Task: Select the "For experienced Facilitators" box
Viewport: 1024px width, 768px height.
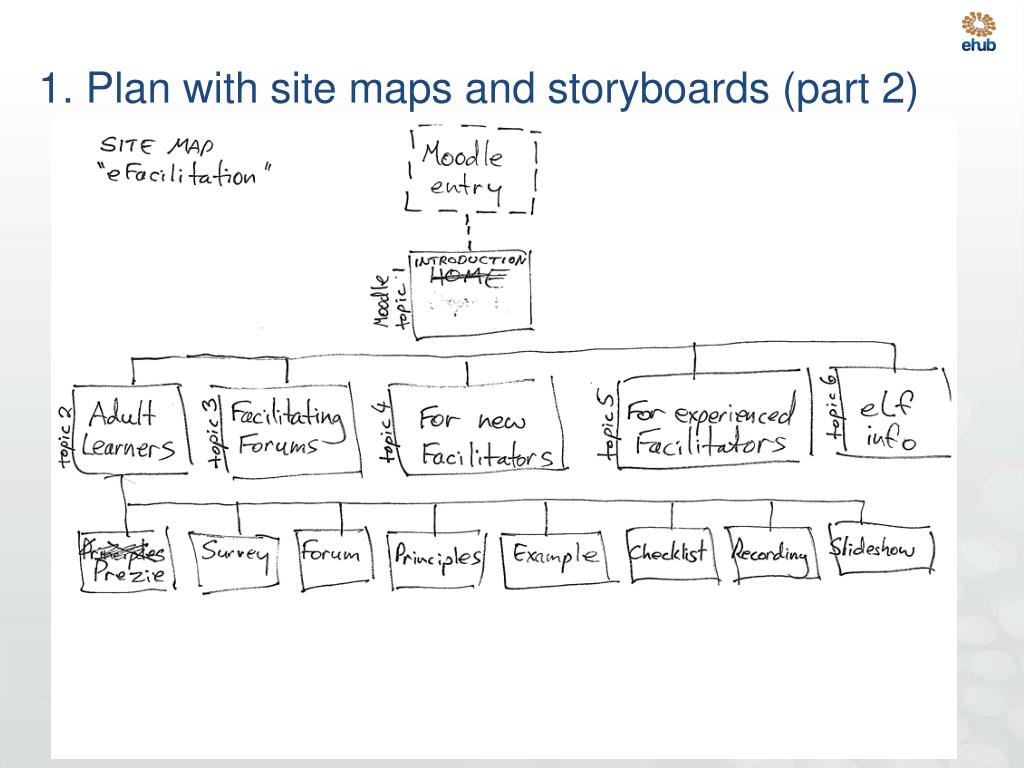Action: [x=713, y=419]
